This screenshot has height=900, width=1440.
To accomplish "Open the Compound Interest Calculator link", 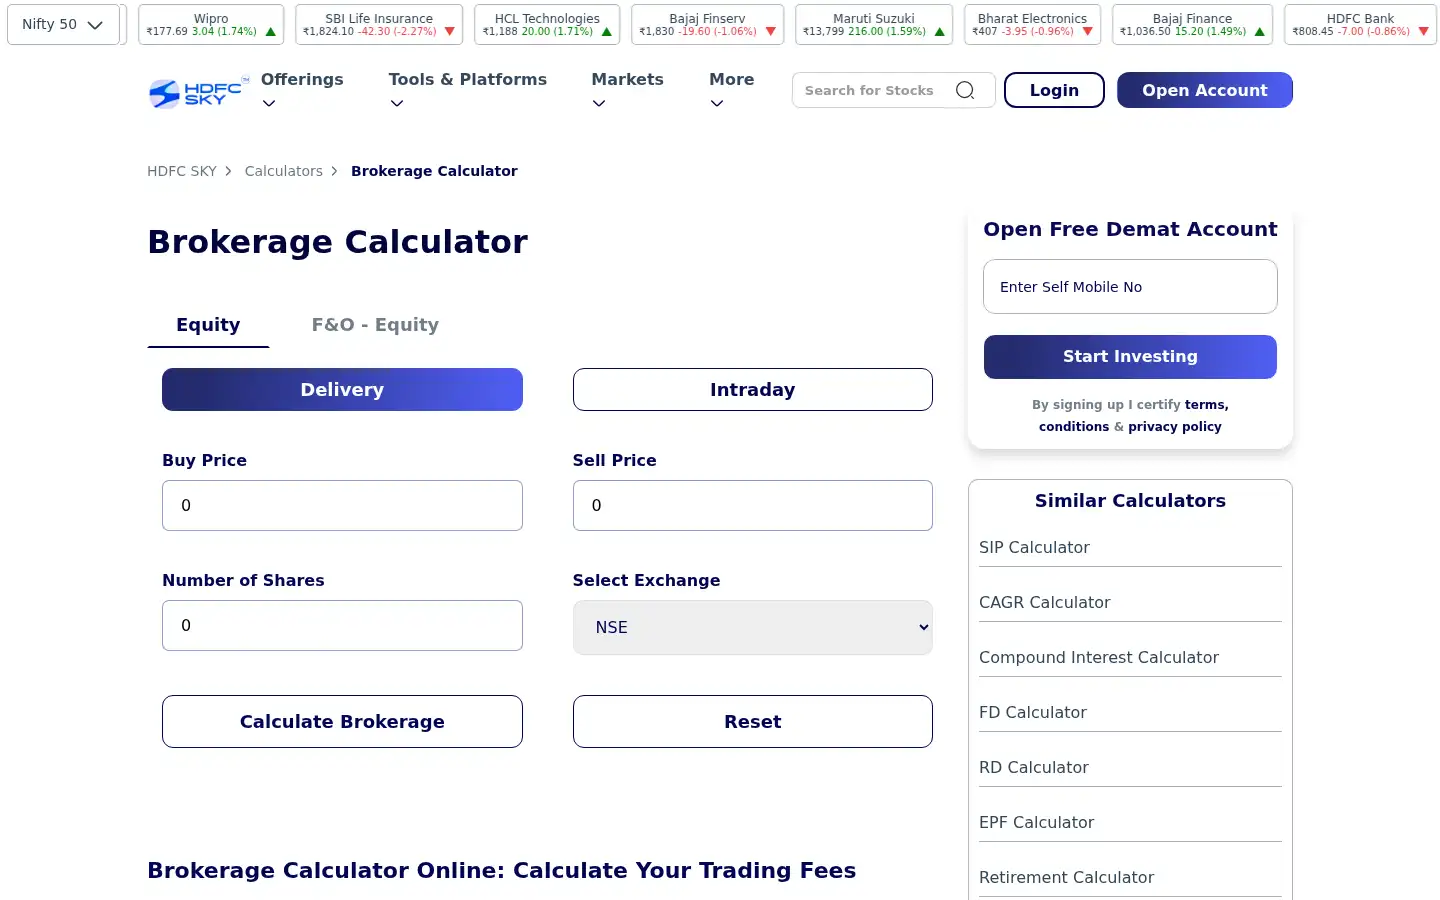I will [x=1098, y=658].
